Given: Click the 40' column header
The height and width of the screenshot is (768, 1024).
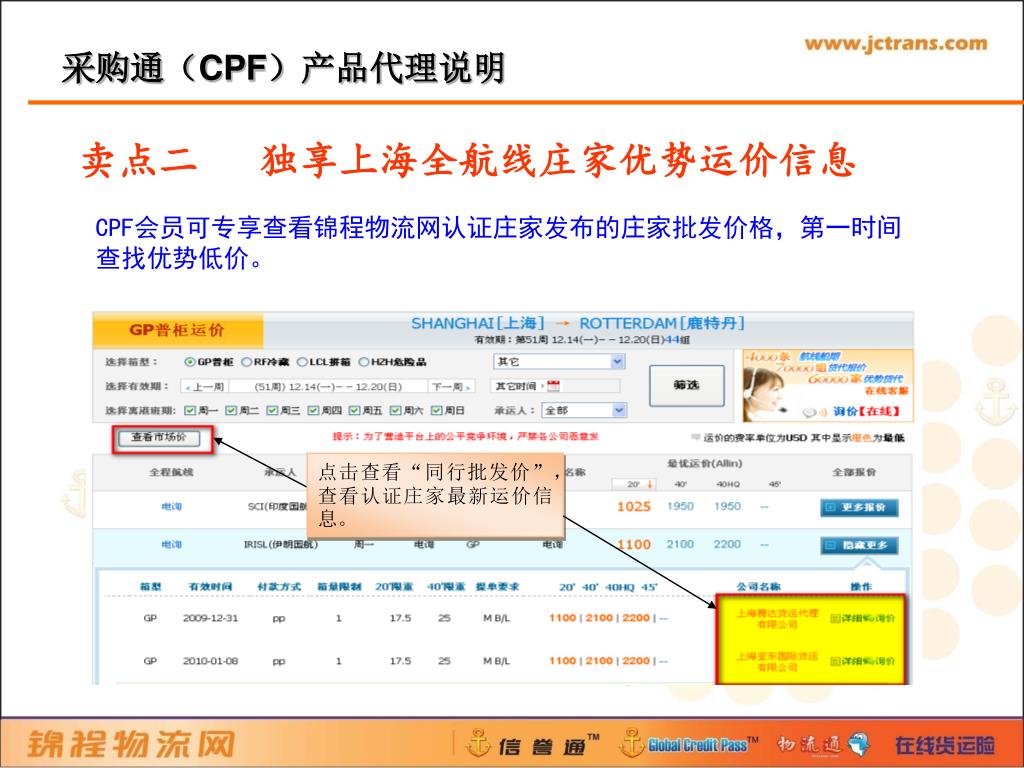Looking at the screenshot, I should tap(680, 485).
